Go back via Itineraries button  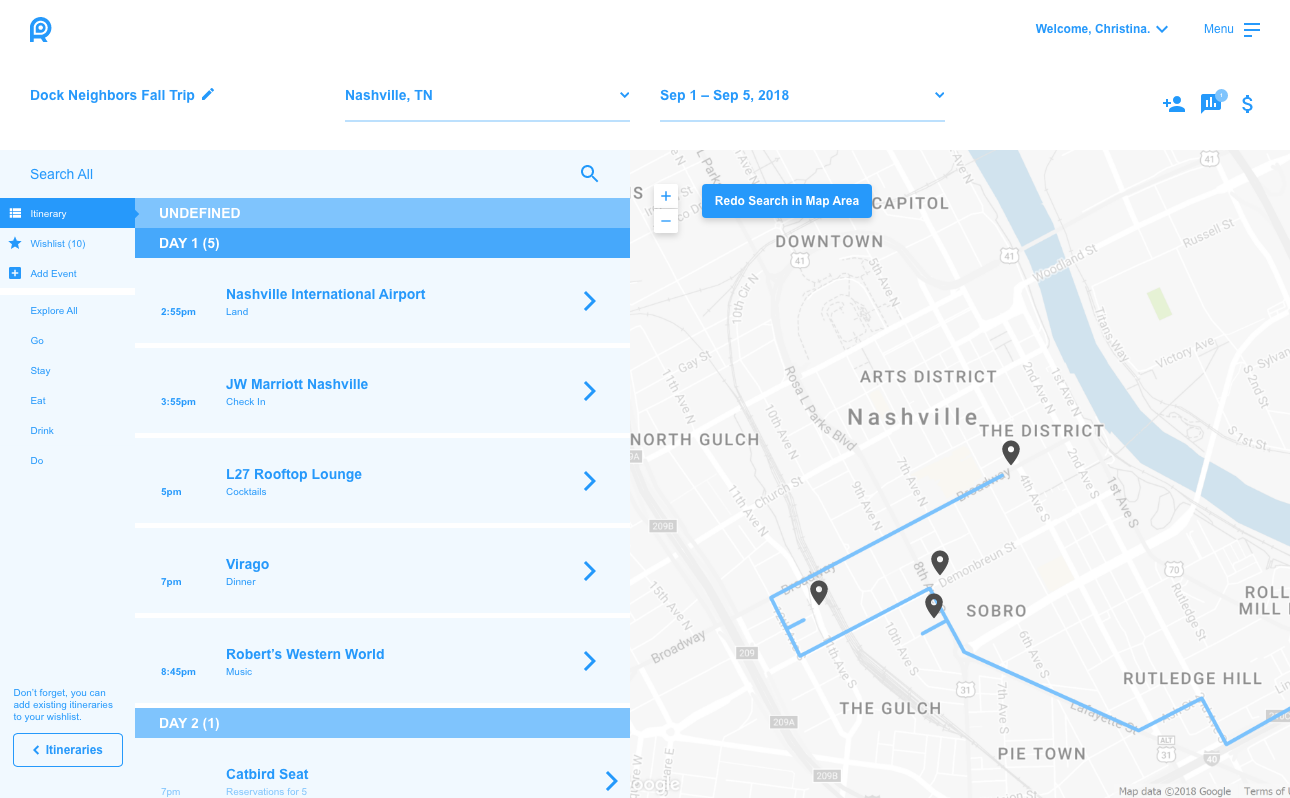68,750
